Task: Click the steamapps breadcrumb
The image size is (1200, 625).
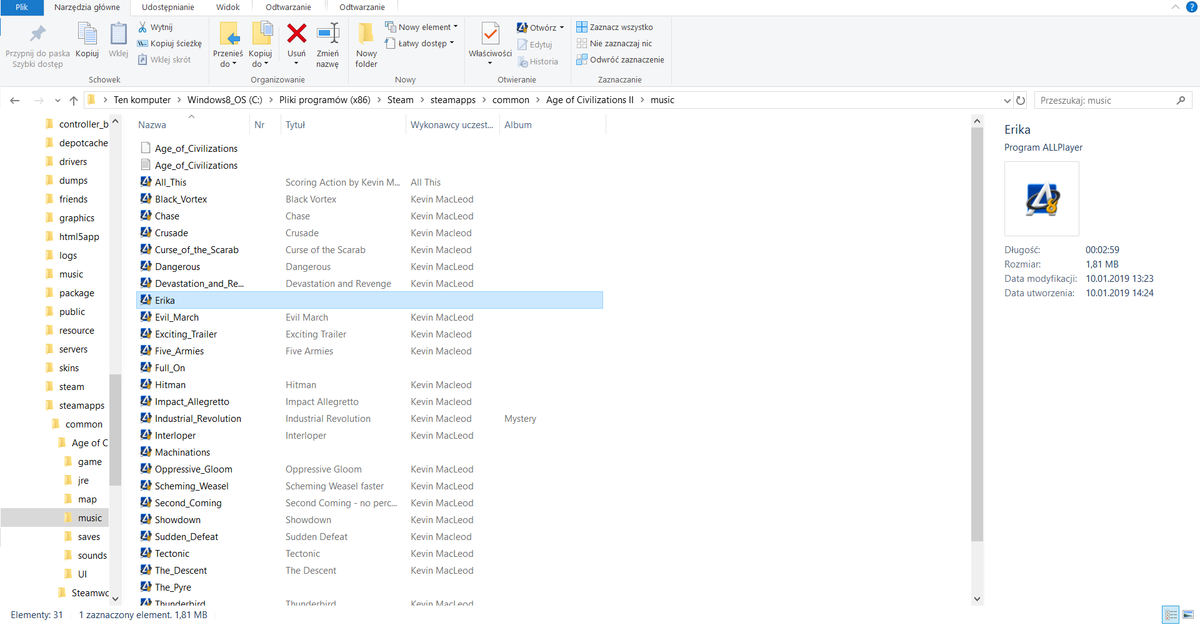Action: click(x=451, y=100)
